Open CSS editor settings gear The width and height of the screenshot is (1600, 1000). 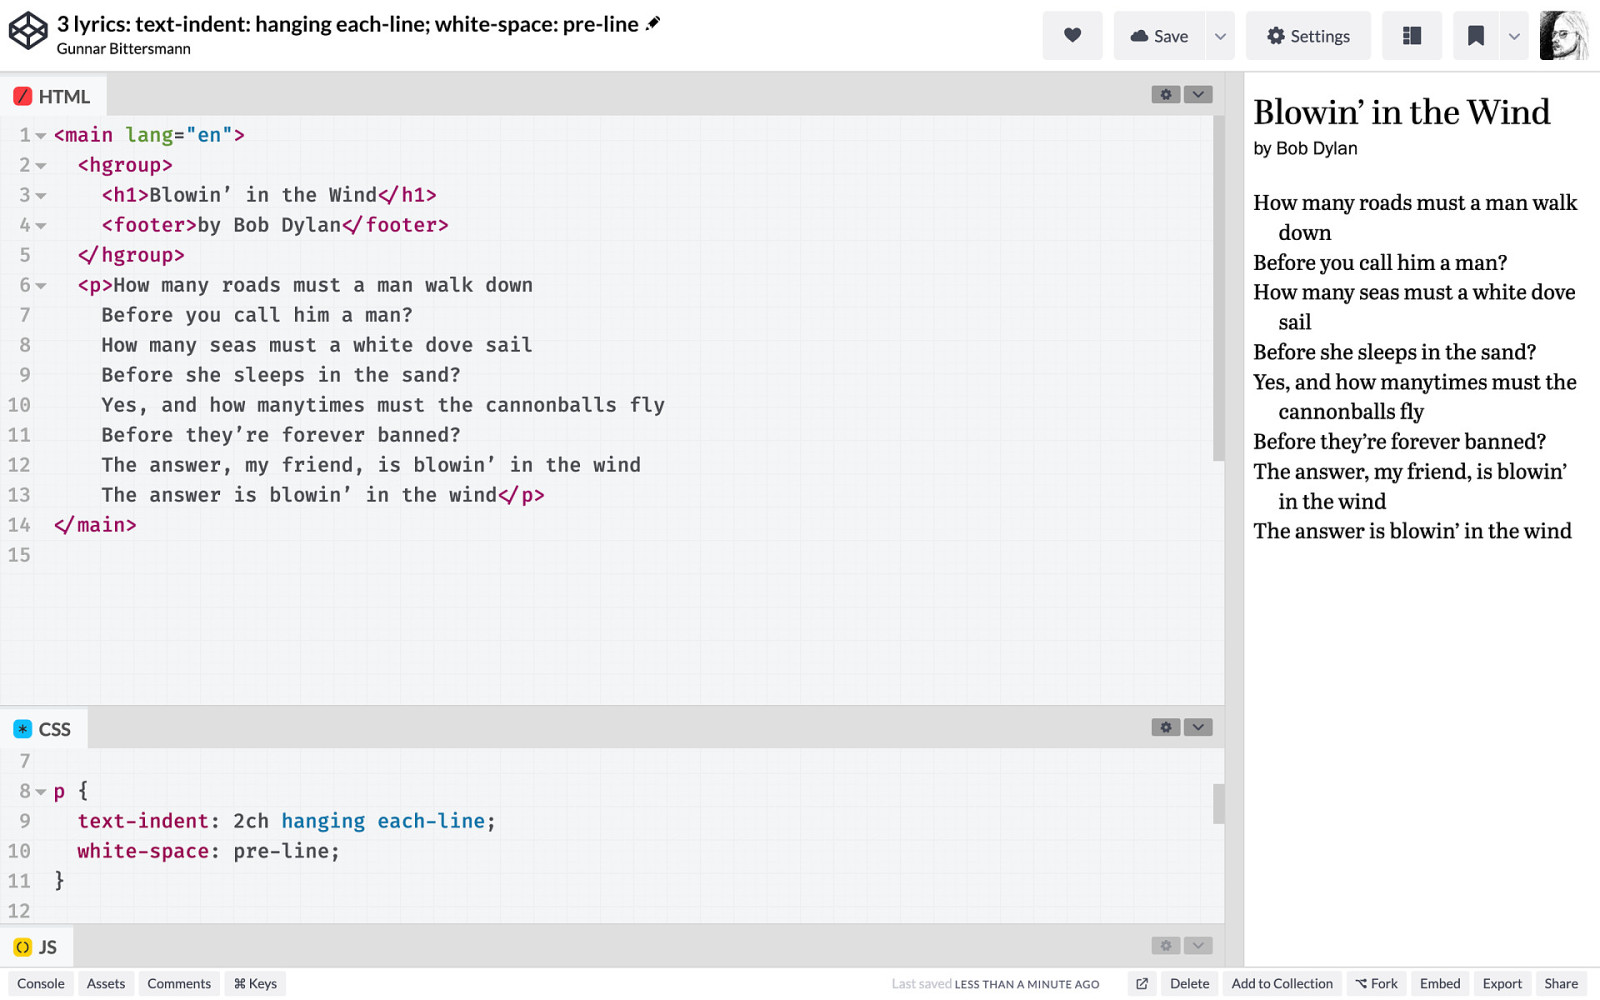coord(1165,727)
